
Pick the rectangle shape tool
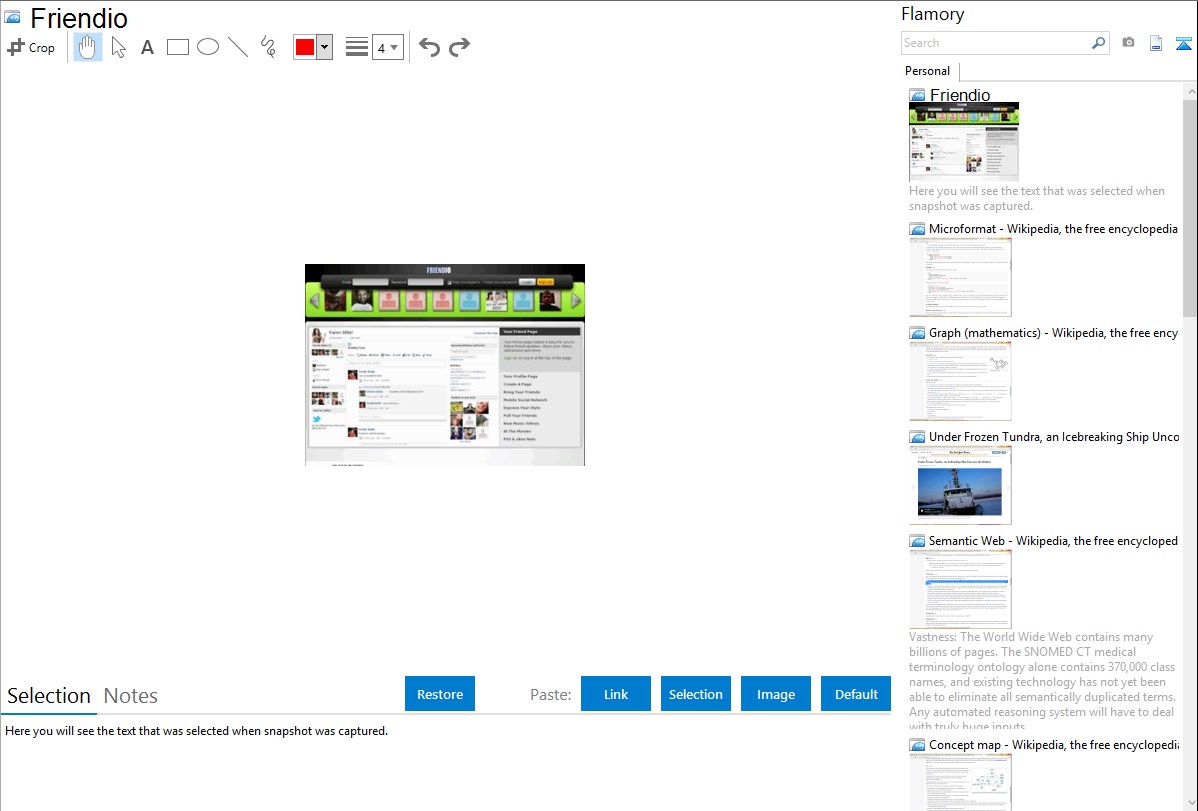[x=177, y=47]
